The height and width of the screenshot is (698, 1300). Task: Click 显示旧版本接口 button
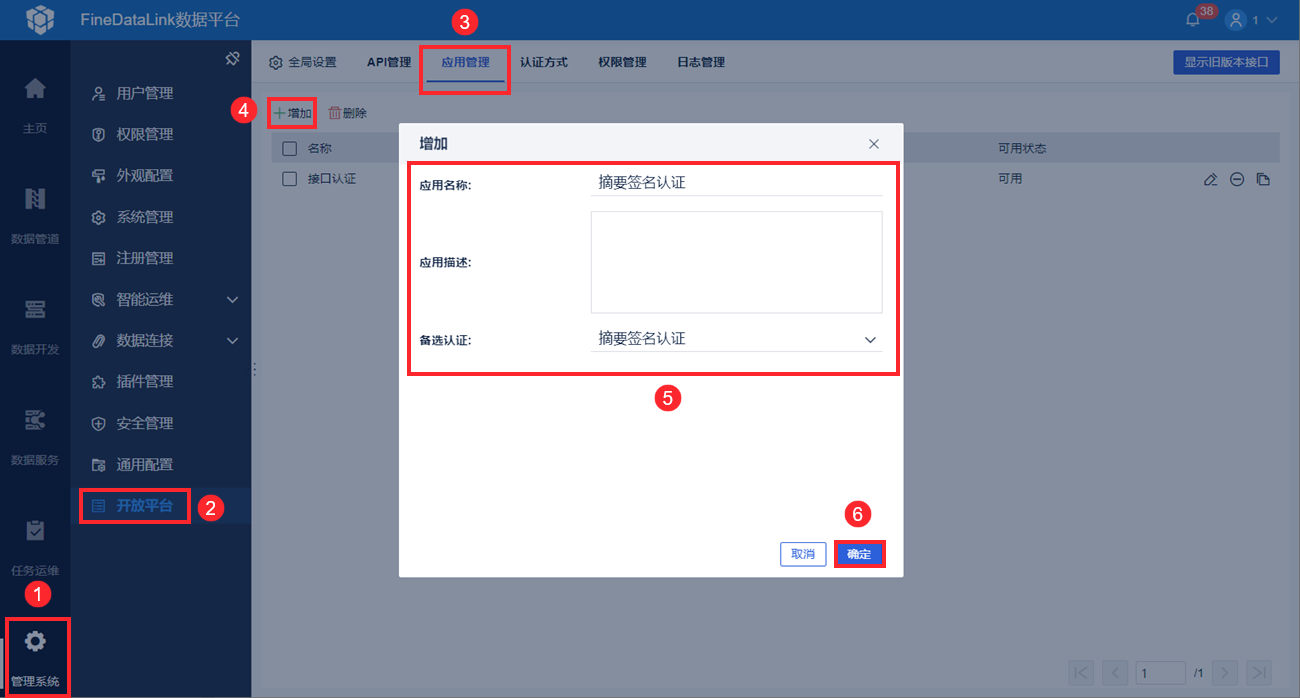click(x=1226, y=62)
